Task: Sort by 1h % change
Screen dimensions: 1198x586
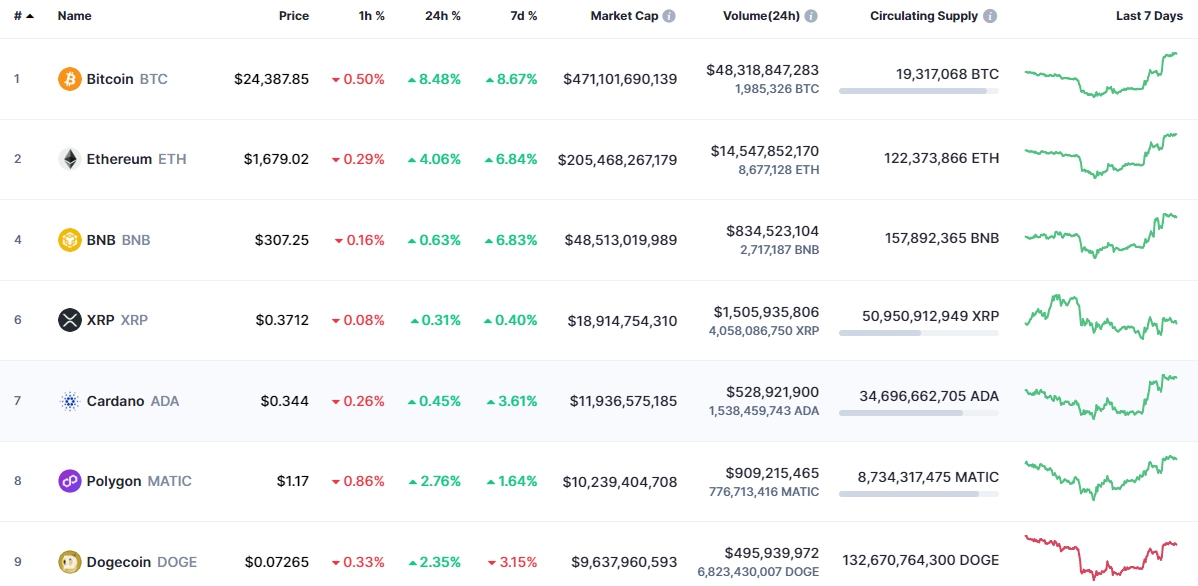Action: click(x=371, y=16)
